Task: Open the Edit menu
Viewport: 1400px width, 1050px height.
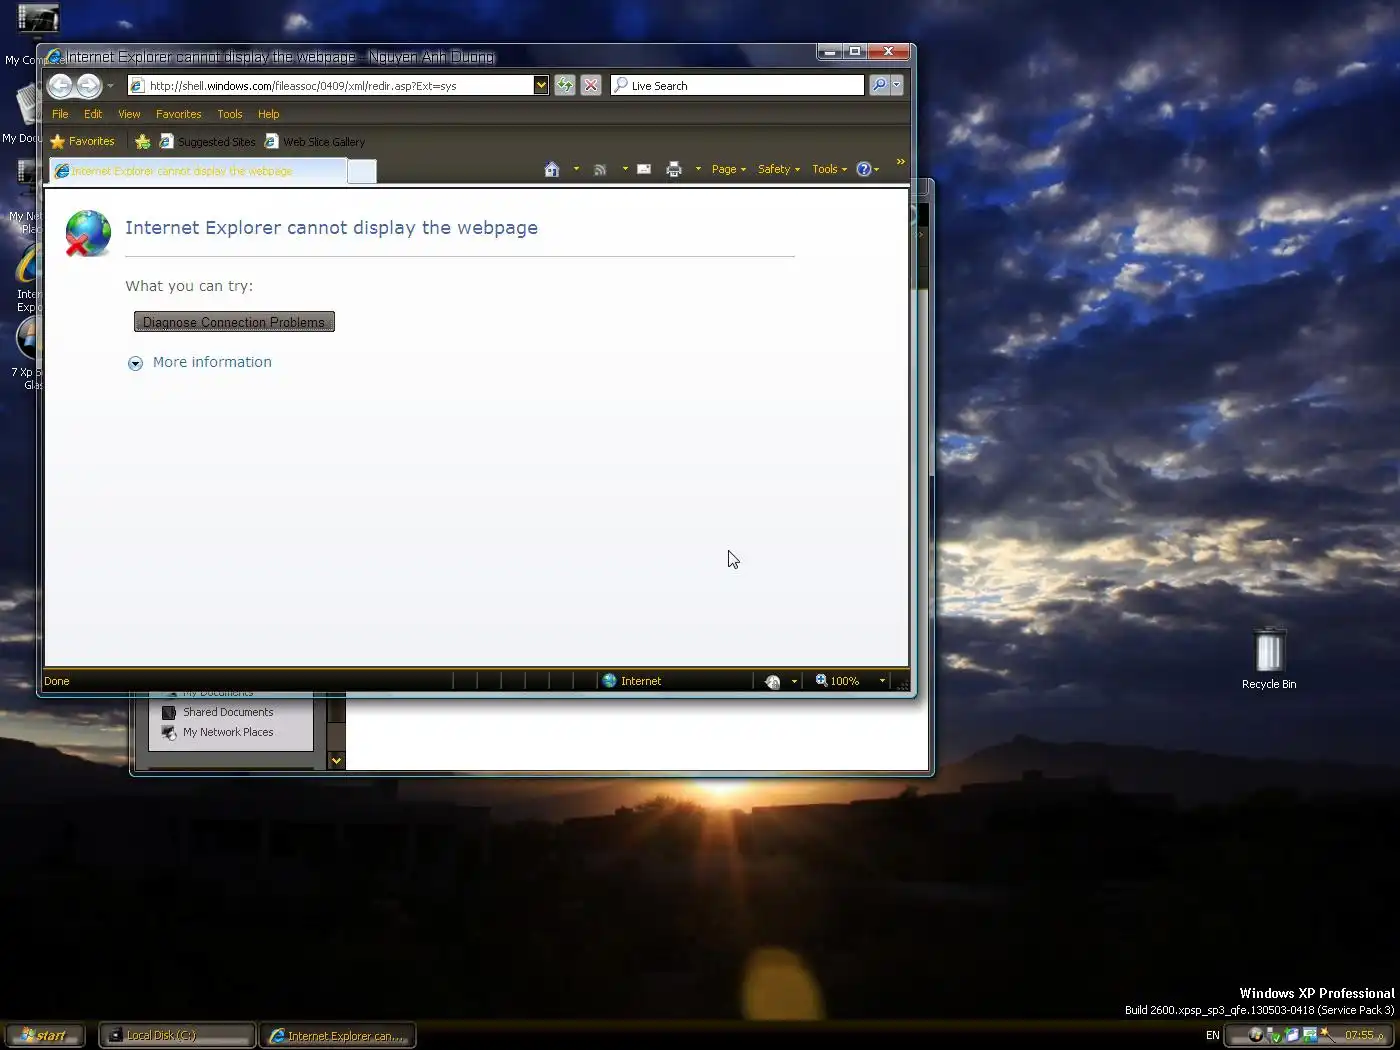Action: point(93,114)
